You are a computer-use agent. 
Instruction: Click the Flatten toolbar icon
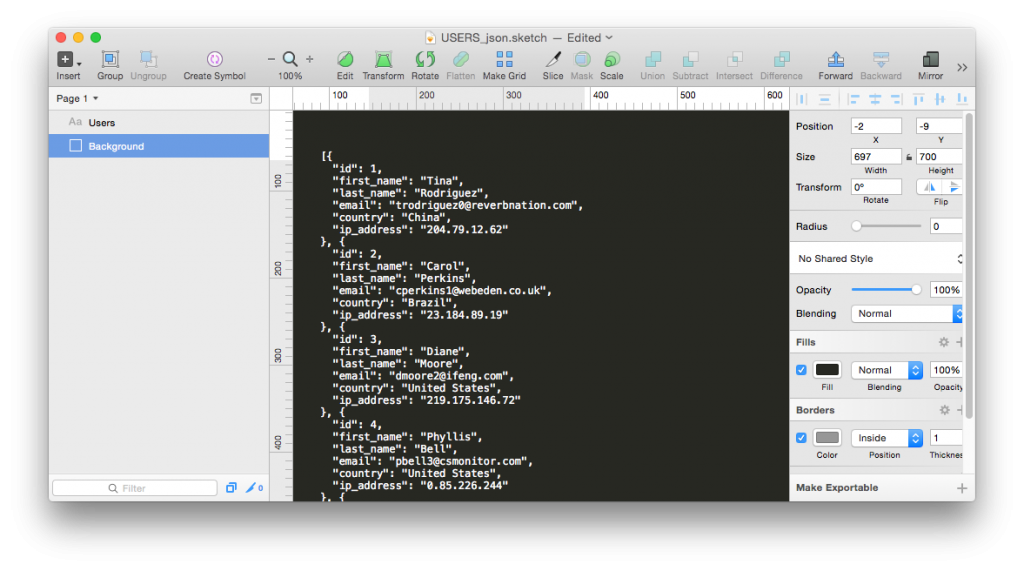click(460, 59)
